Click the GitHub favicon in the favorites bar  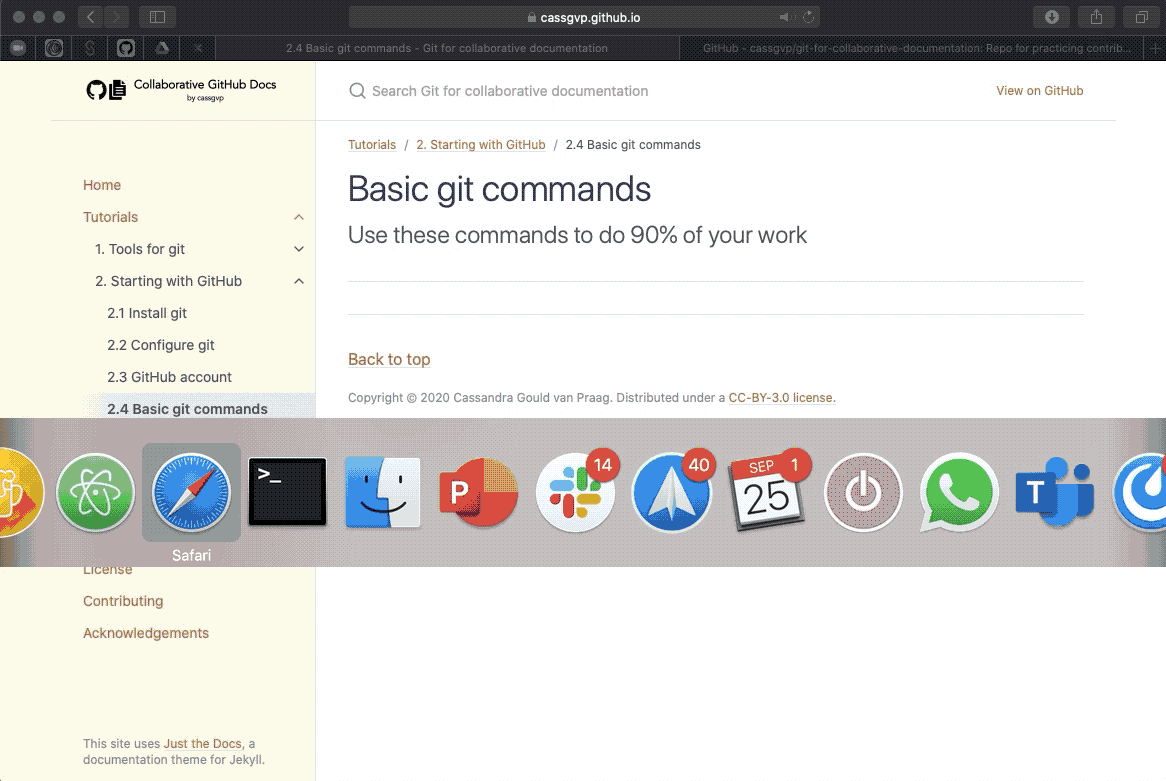(125, 48)
